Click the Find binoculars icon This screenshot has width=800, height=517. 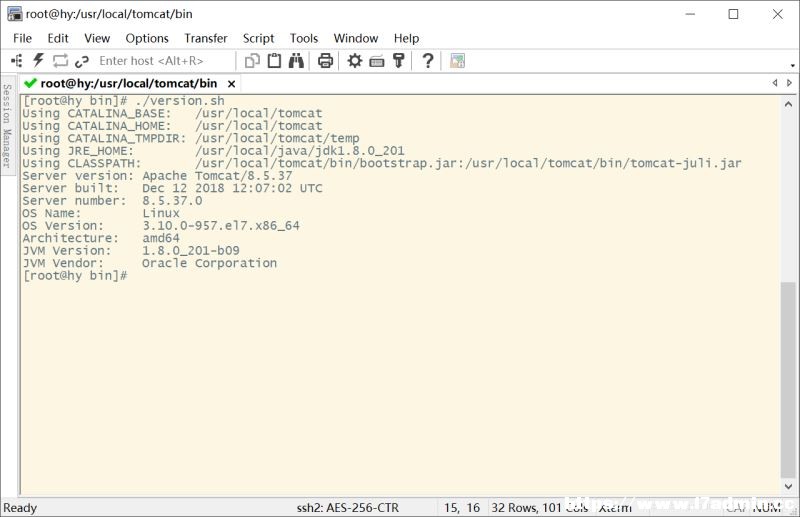pyautogui.click(x=296, y=60)
